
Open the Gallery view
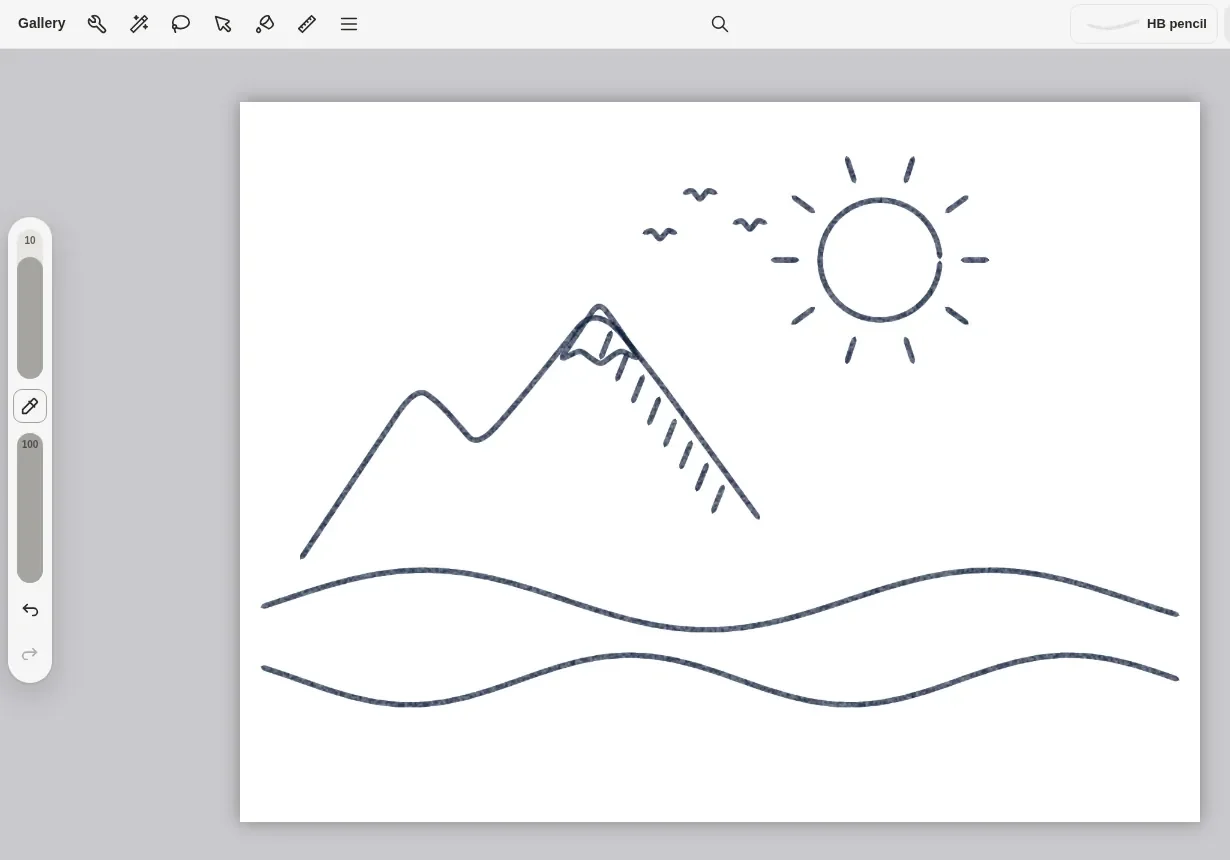tap(42, 23)
